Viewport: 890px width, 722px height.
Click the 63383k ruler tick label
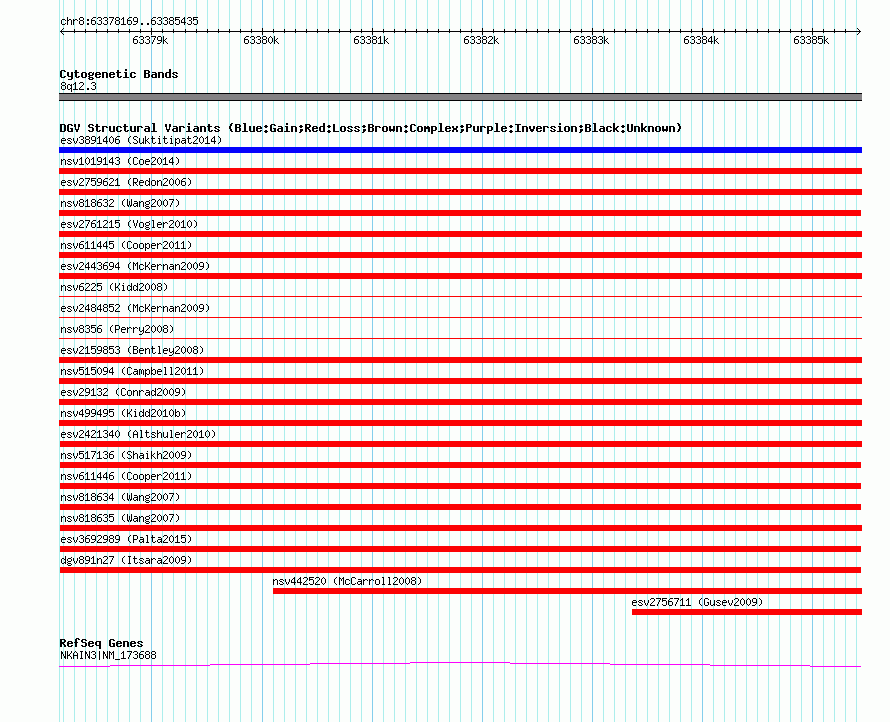coord(591,40)
